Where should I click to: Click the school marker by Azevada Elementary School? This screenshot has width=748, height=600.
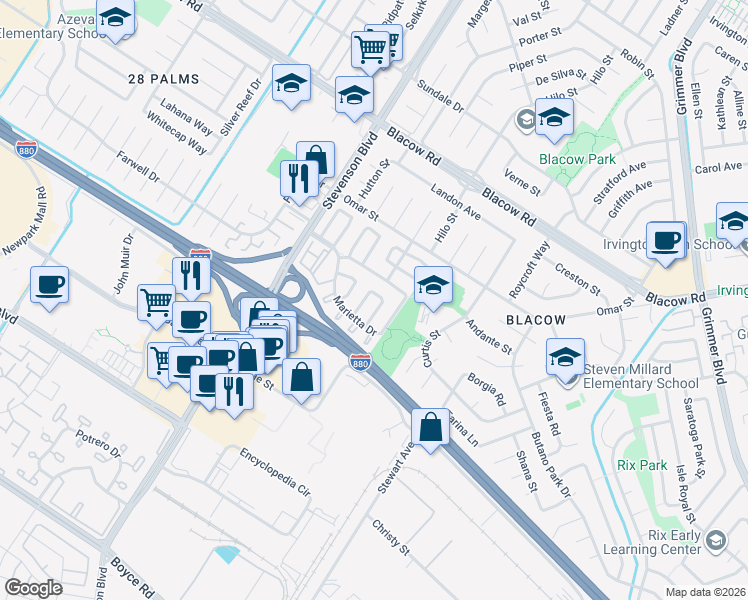115,18
